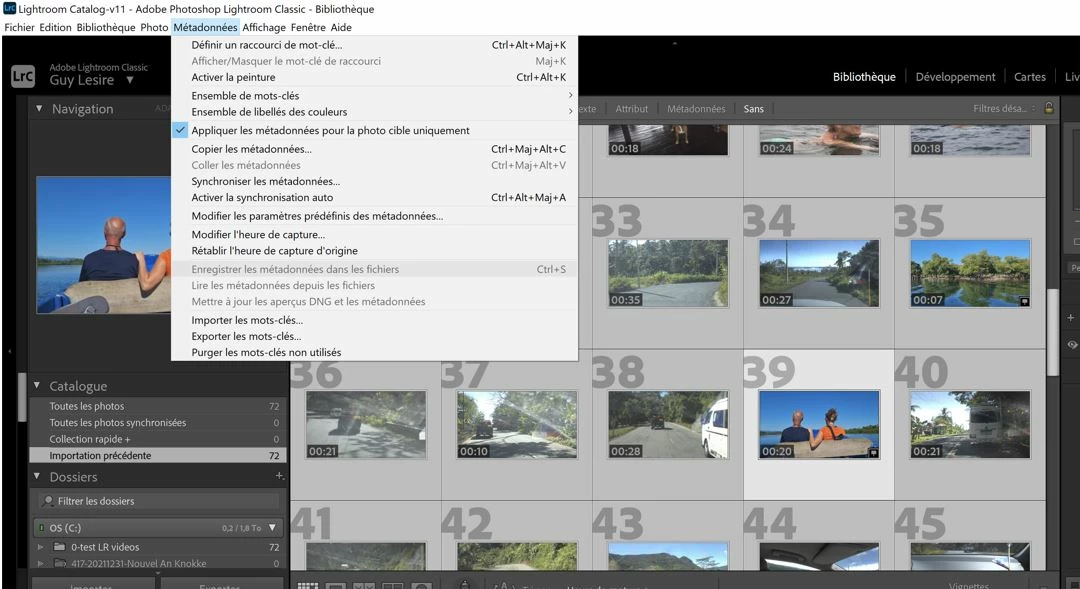Click the plus icon in the right panel strip

click(1070, 318)
